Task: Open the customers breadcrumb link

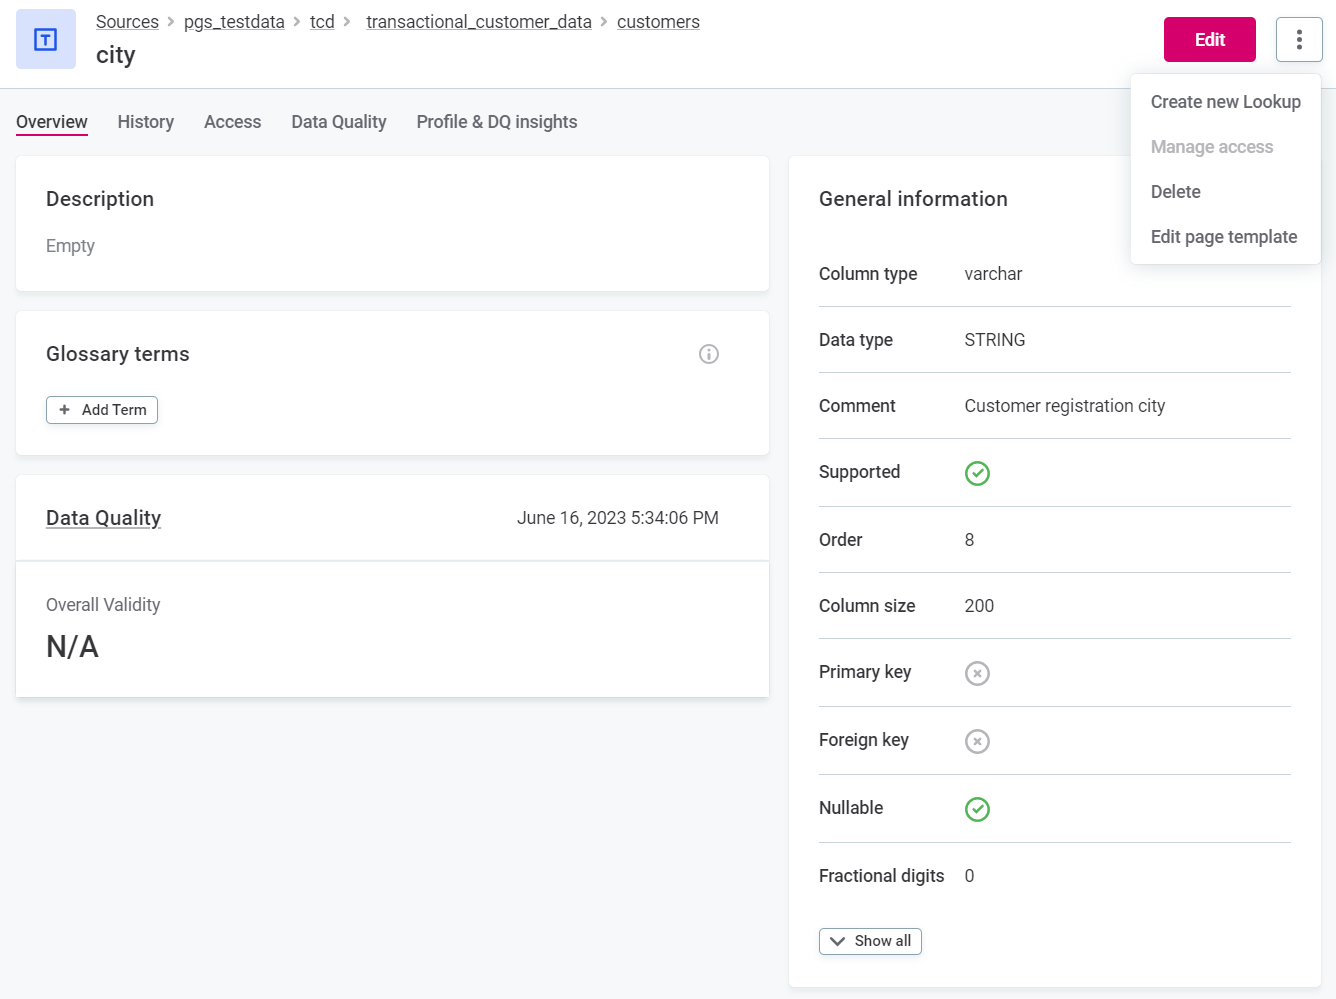Action: tap(658, 22)
